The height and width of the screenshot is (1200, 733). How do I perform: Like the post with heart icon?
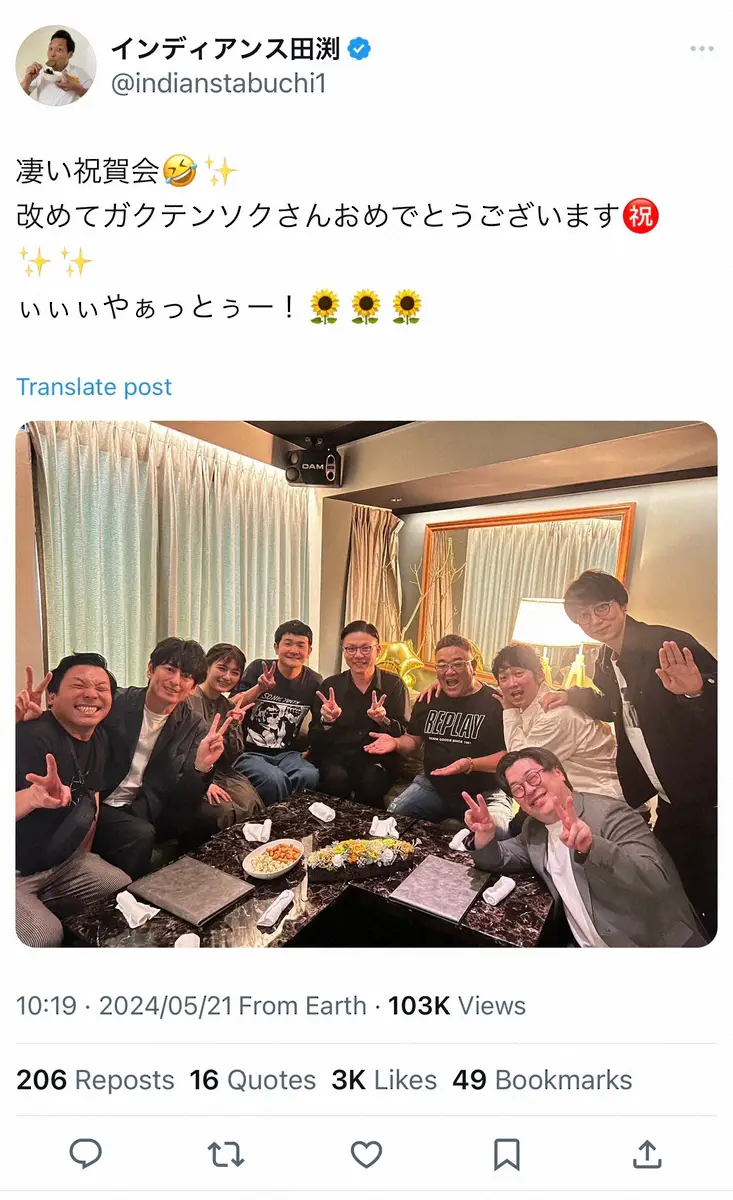[366, 1154]
